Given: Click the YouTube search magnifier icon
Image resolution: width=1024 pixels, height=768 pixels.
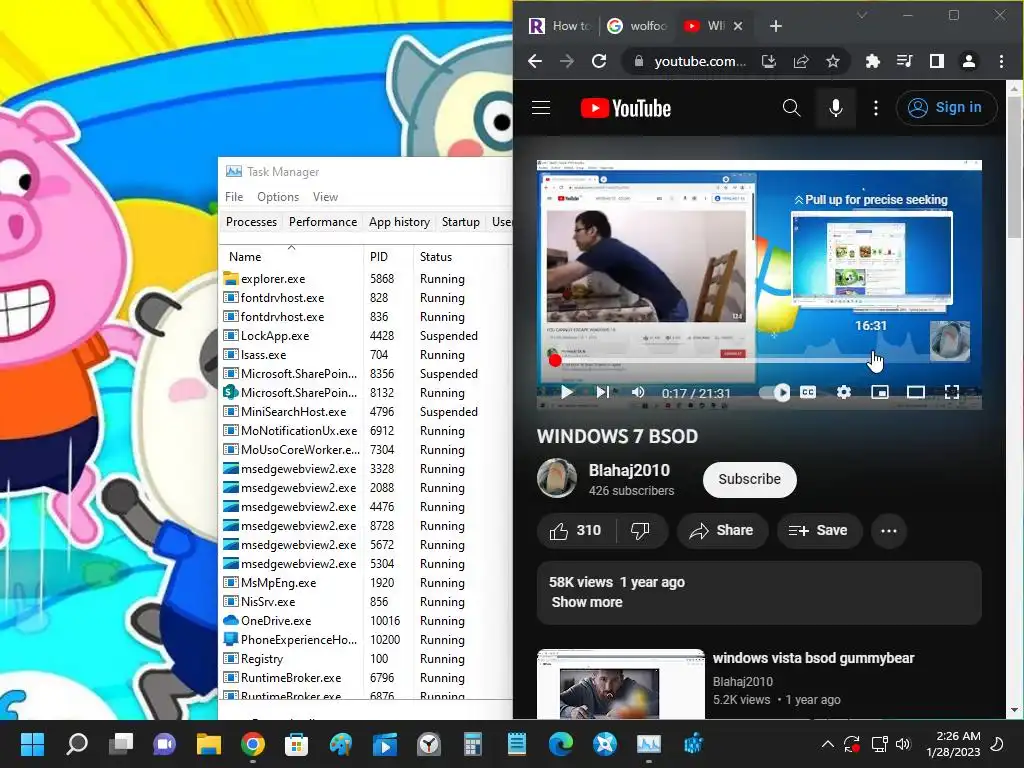Looking at the screenshot, I should coord(792,108).
